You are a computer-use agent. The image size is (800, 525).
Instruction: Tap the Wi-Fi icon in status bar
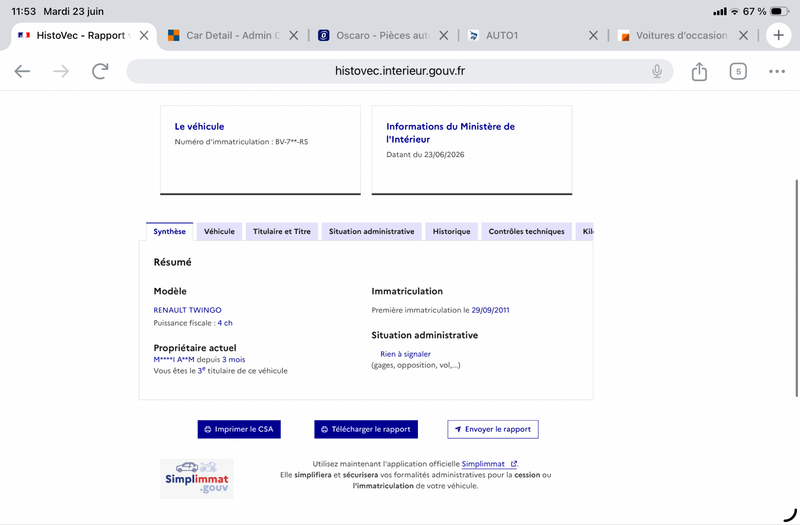point(735,11)
